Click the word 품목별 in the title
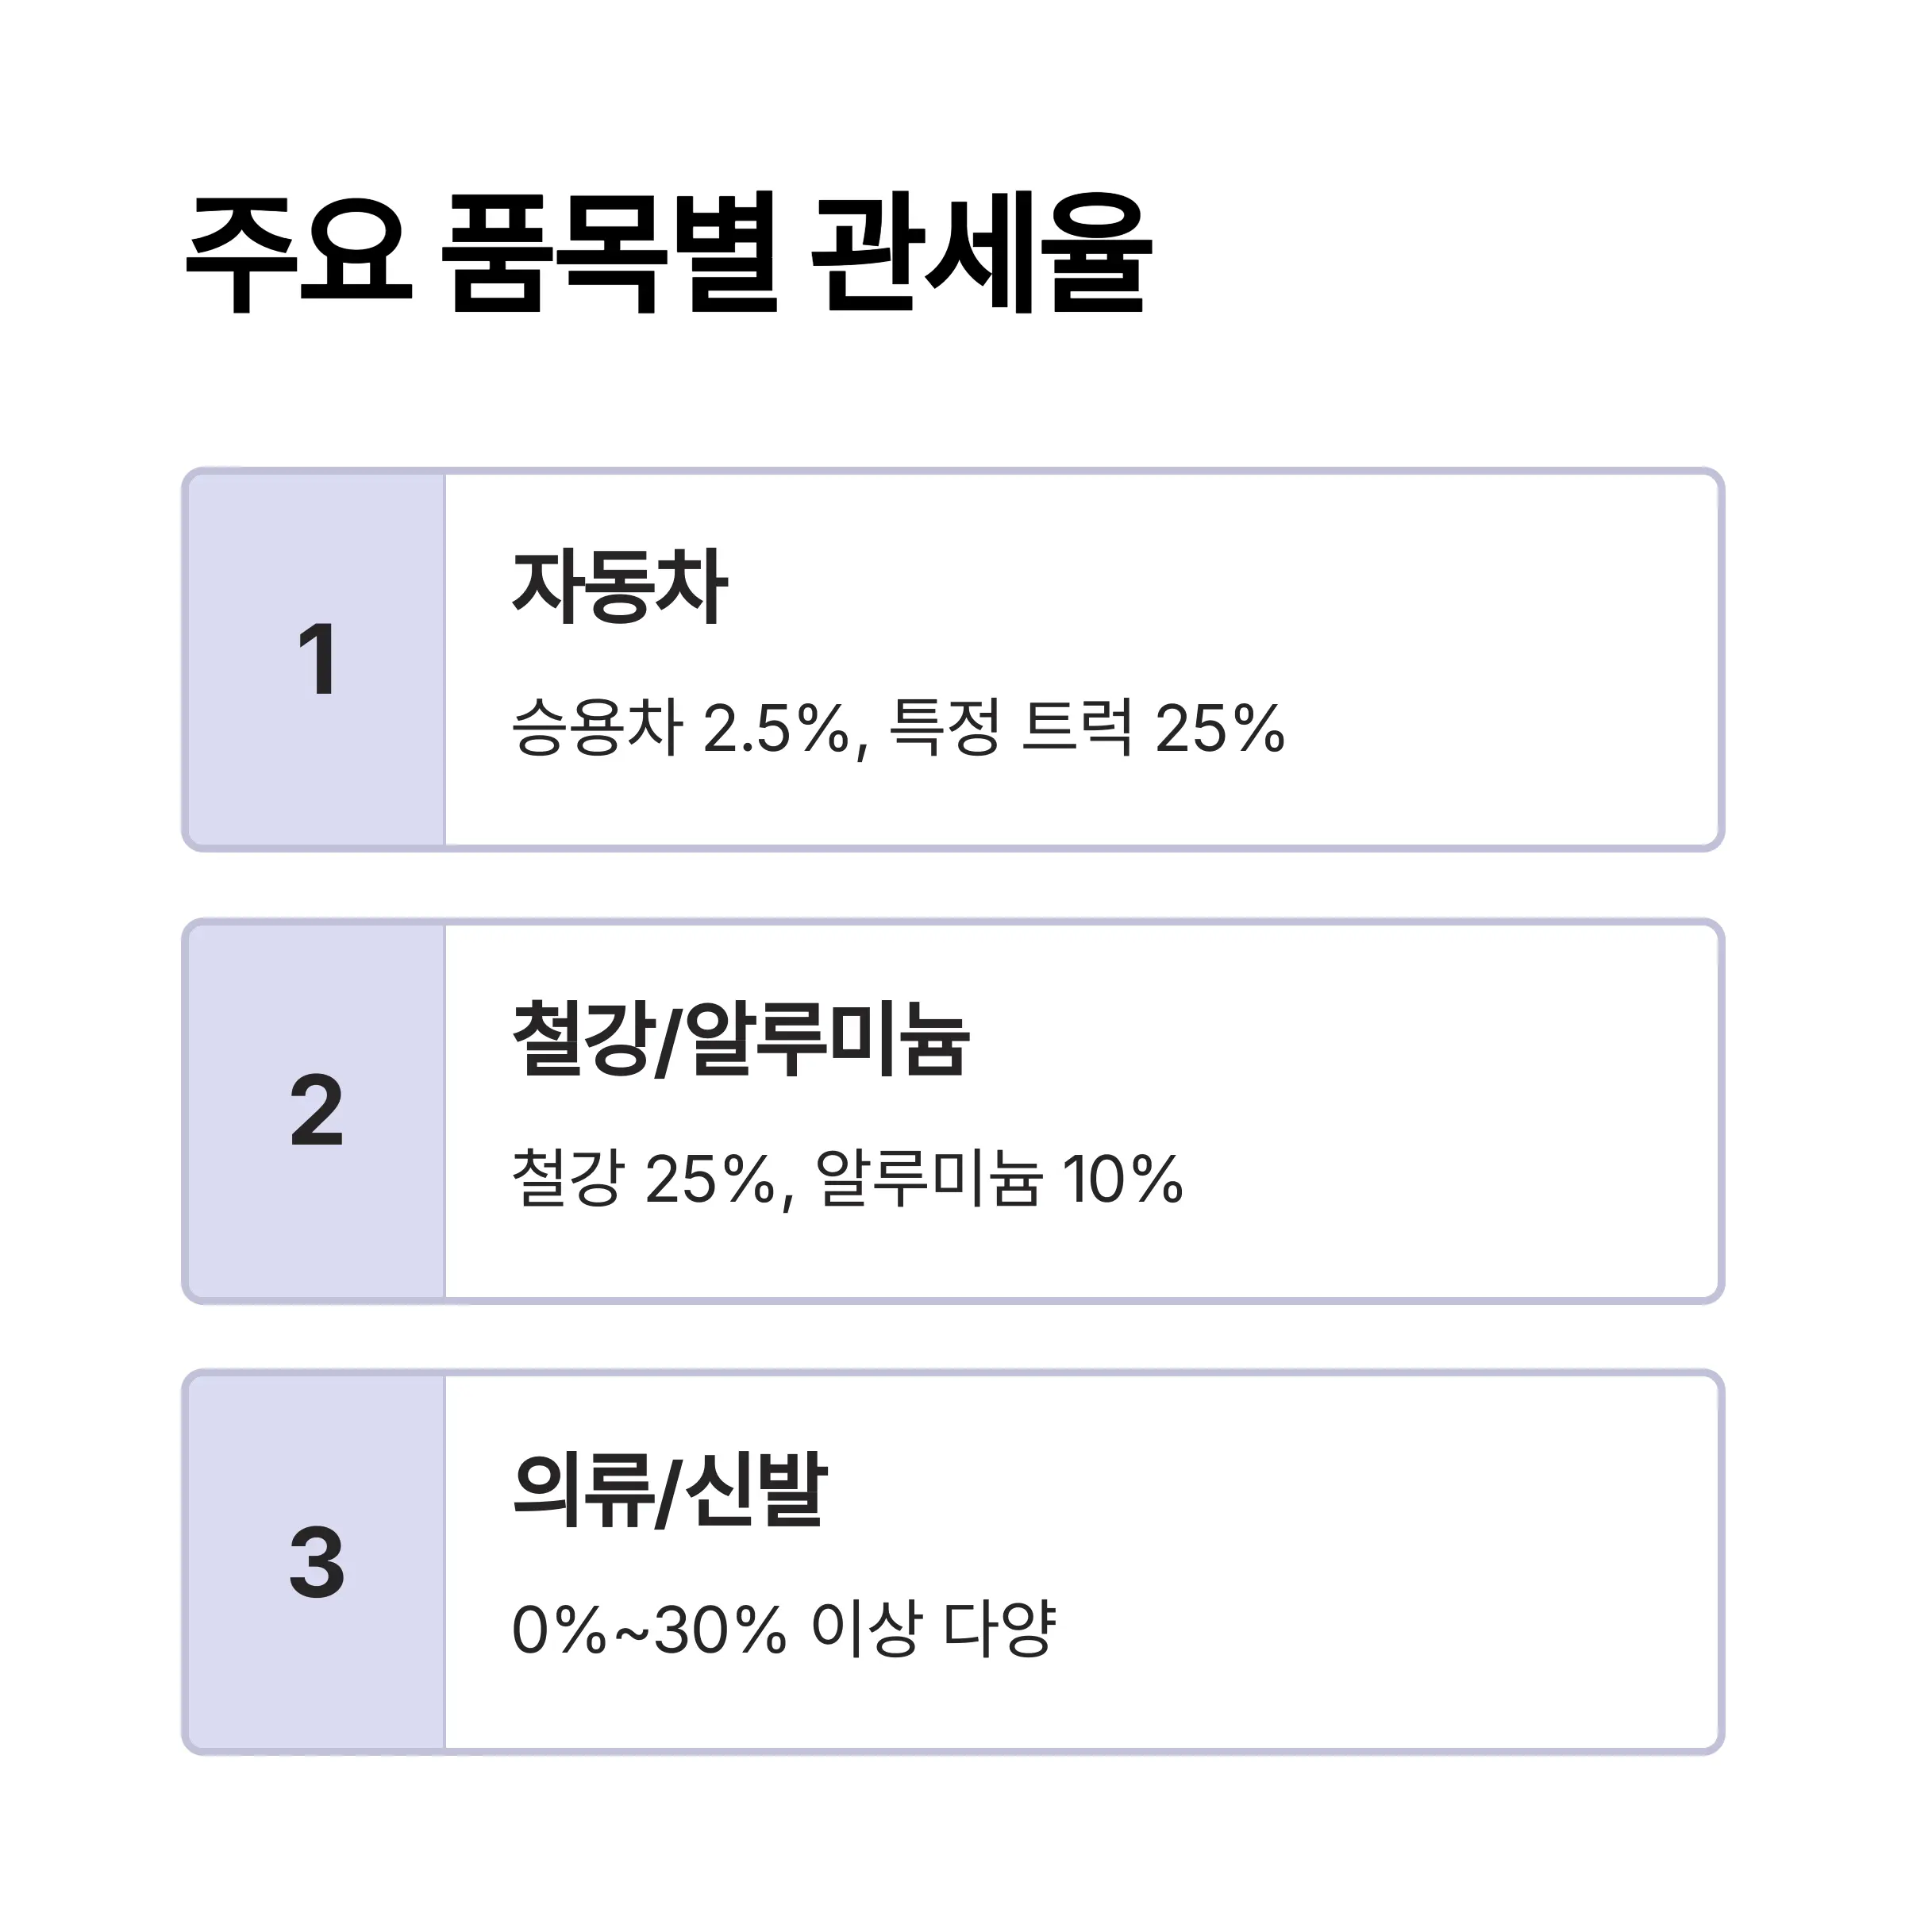1905x1932 pixels. [610, 252]
